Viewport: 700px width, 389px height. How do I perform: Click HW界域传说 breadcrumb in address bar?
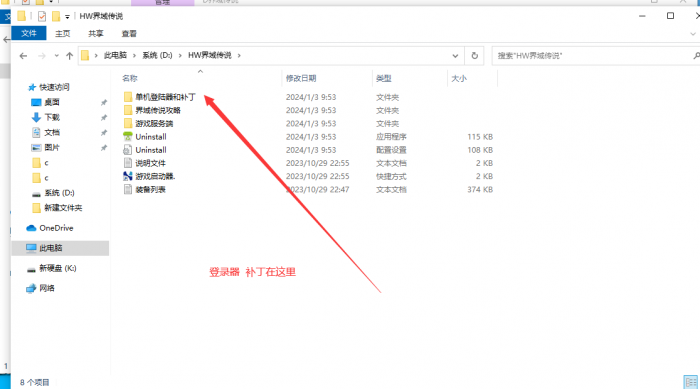point(210,55)
